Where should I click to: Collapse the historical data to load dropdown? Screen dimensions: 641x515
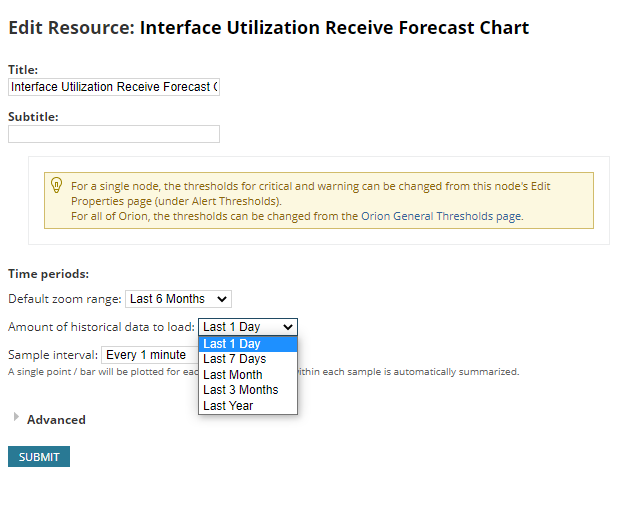[x=248, y=327]
